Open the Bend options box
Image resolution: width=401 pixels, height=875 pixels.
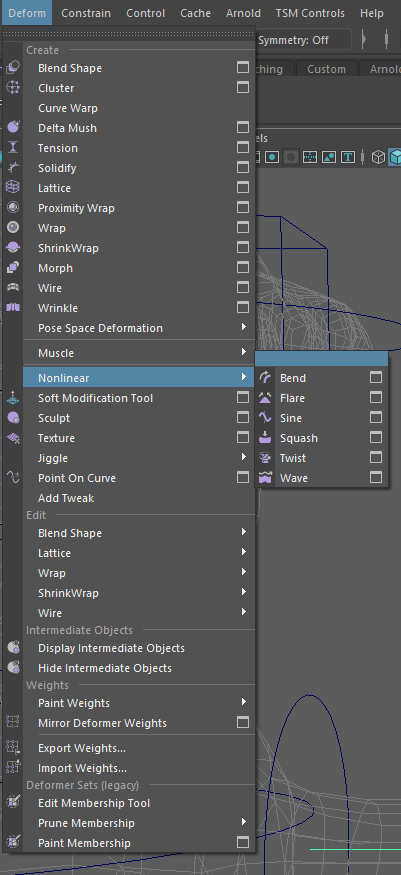pyautogui.click(x=376, y=378)
